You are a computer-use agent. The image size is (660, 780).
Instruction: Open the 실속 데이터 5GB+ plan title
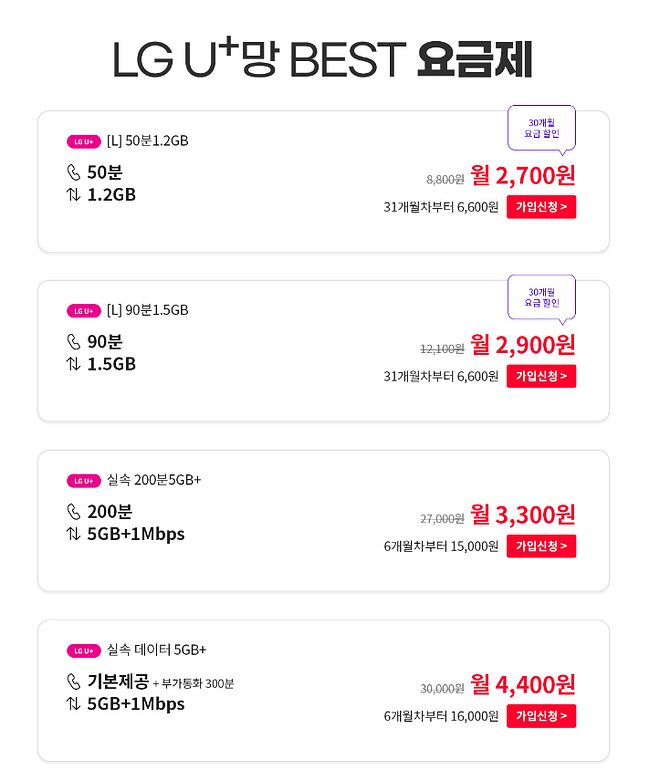pos(156,650)
